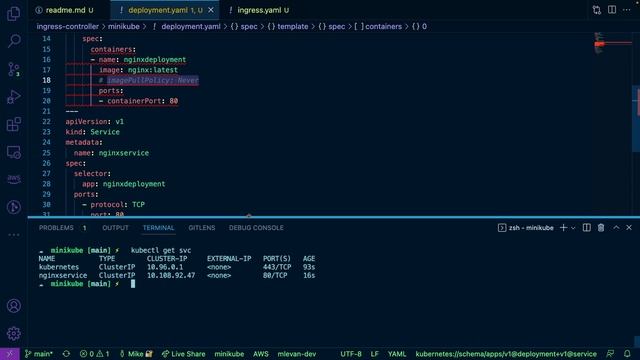Click minikube folder in the breadcrumb

(124, 27)
